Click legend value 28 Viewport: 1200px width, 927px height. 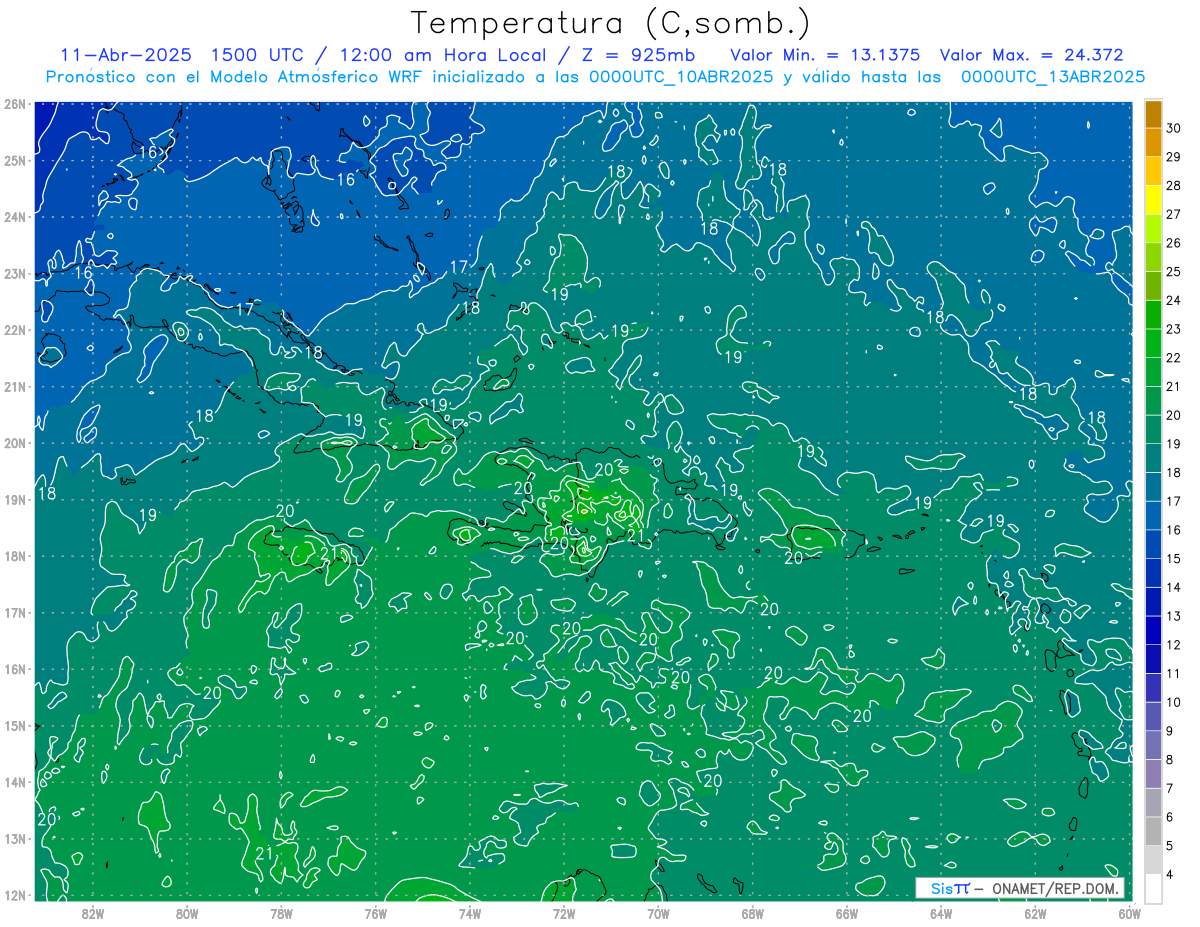coord(1174,185)
